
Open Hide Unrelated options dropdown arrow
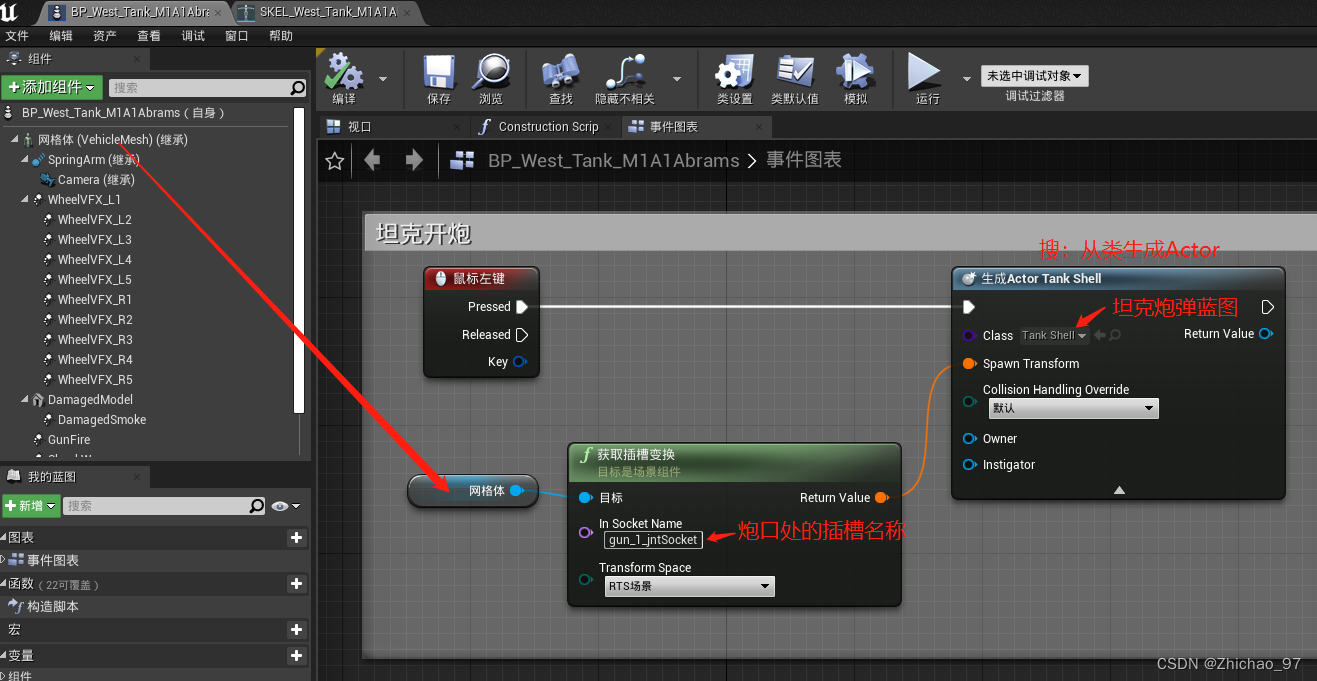click(x=677, y=78)
